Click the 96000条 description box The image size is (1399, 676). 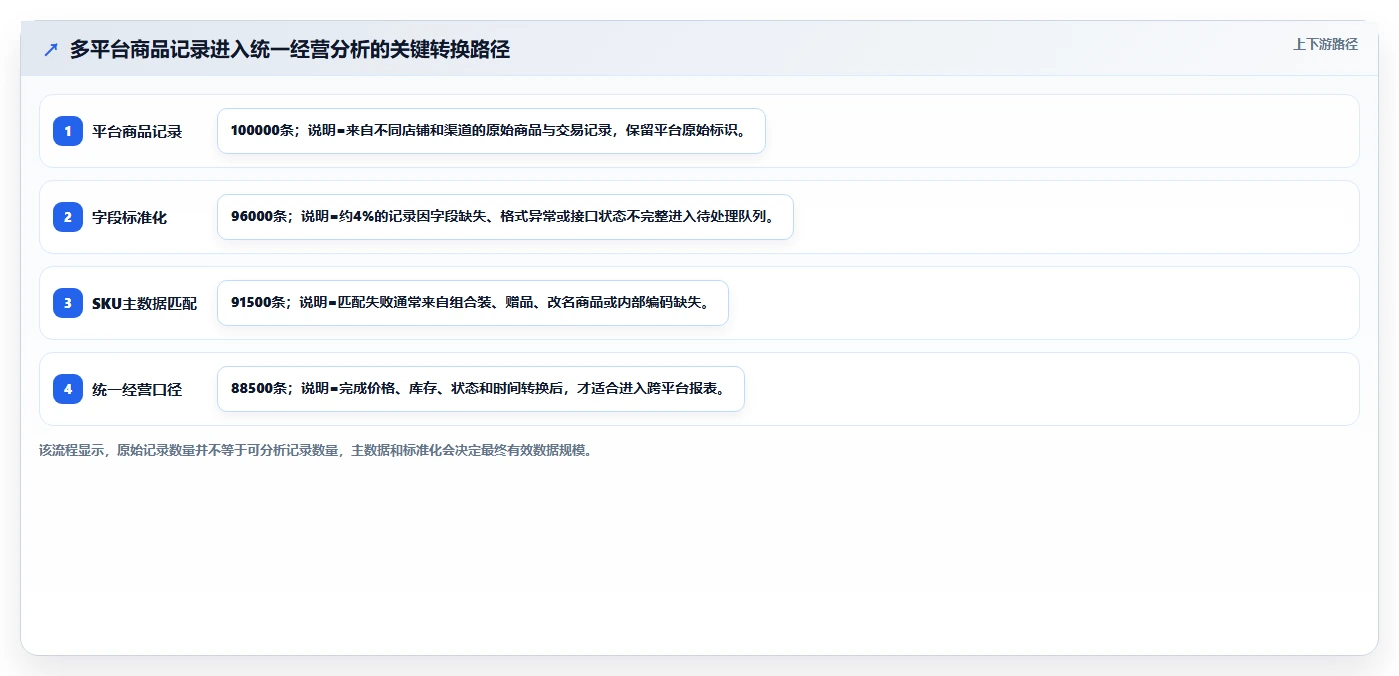coord(505,217)
